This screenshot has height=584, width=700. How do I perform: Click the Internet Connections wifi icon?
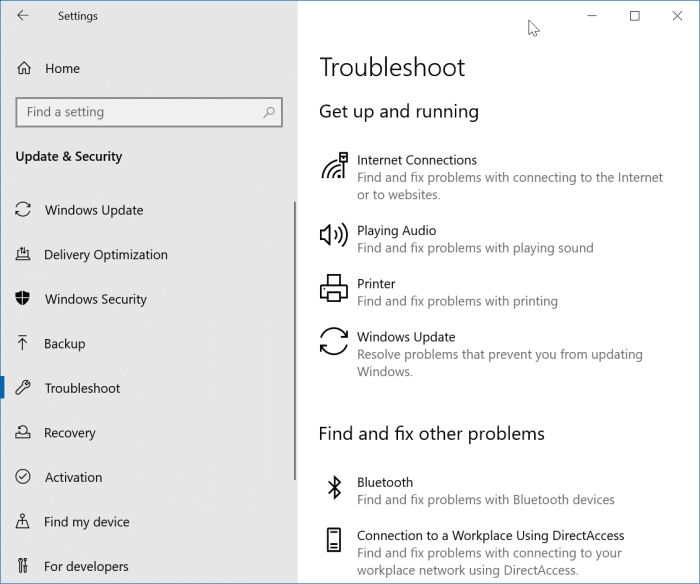334,166
